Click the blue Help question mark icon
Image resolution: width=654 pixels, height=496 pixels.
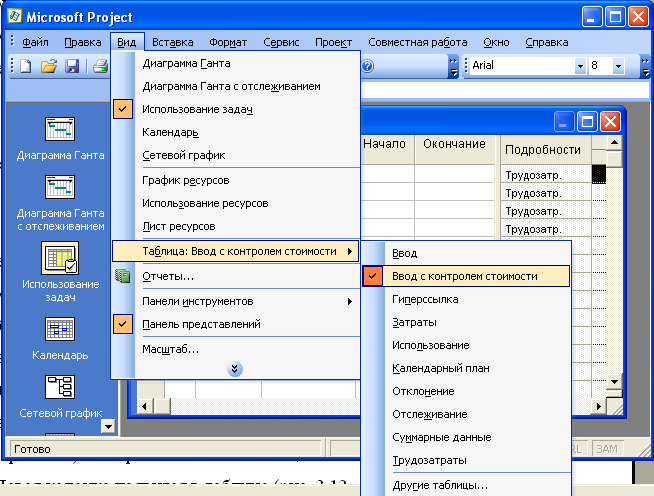(367, 66)
